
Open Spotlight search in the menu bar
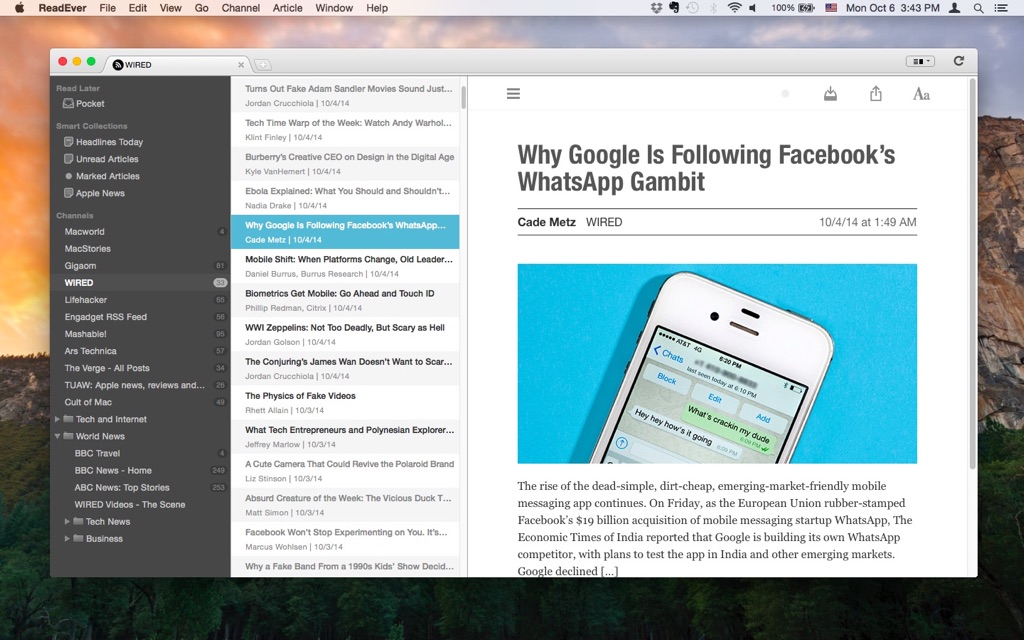(x=978, y=8)
